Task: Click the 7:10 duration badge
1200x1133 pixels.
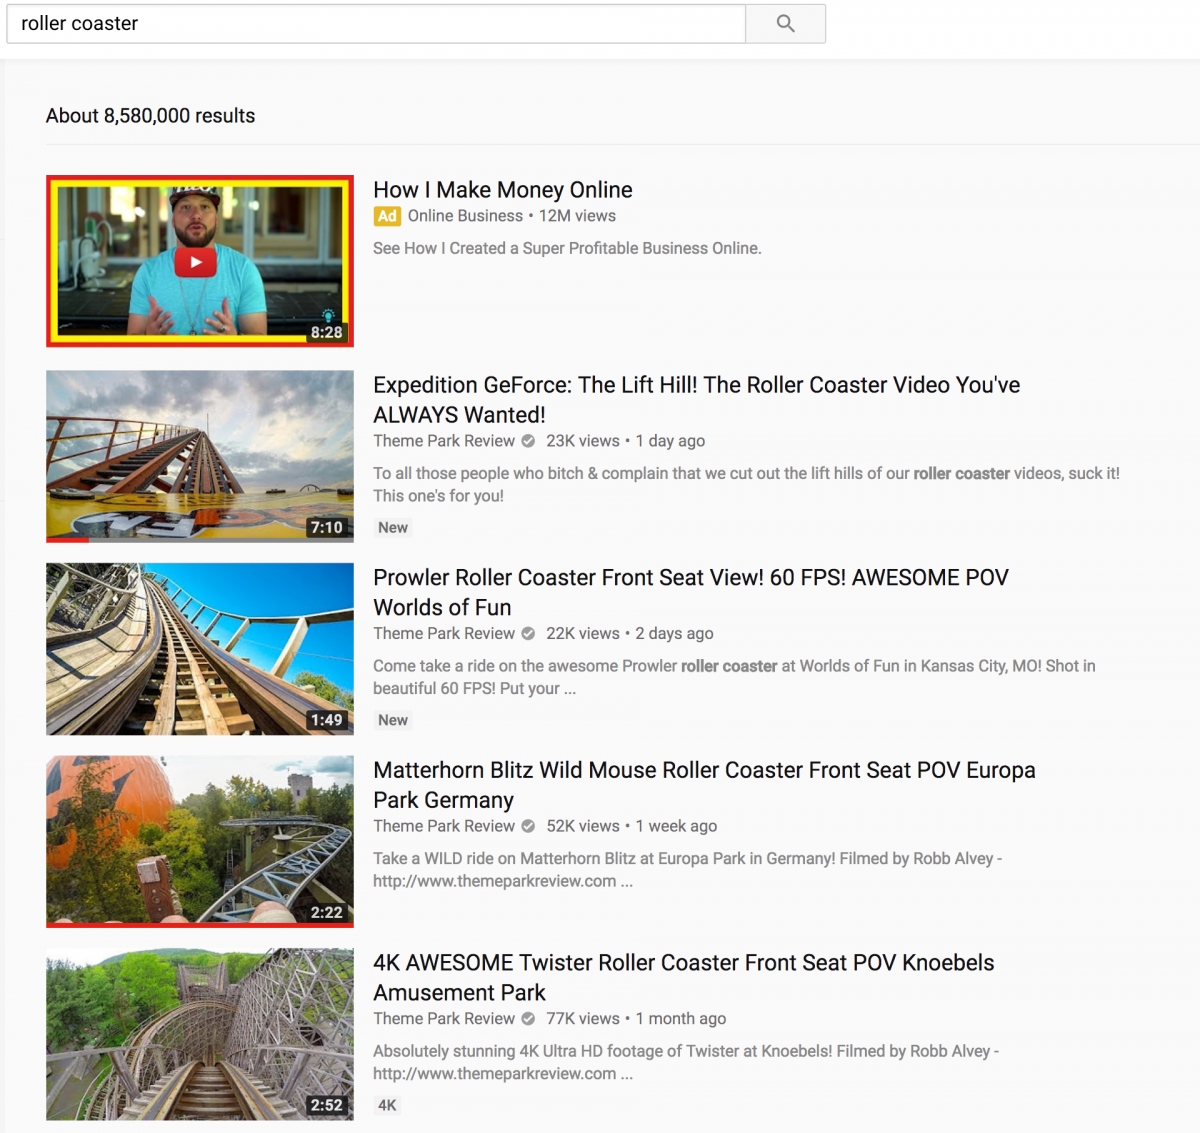Action: (x=326, y=527)
